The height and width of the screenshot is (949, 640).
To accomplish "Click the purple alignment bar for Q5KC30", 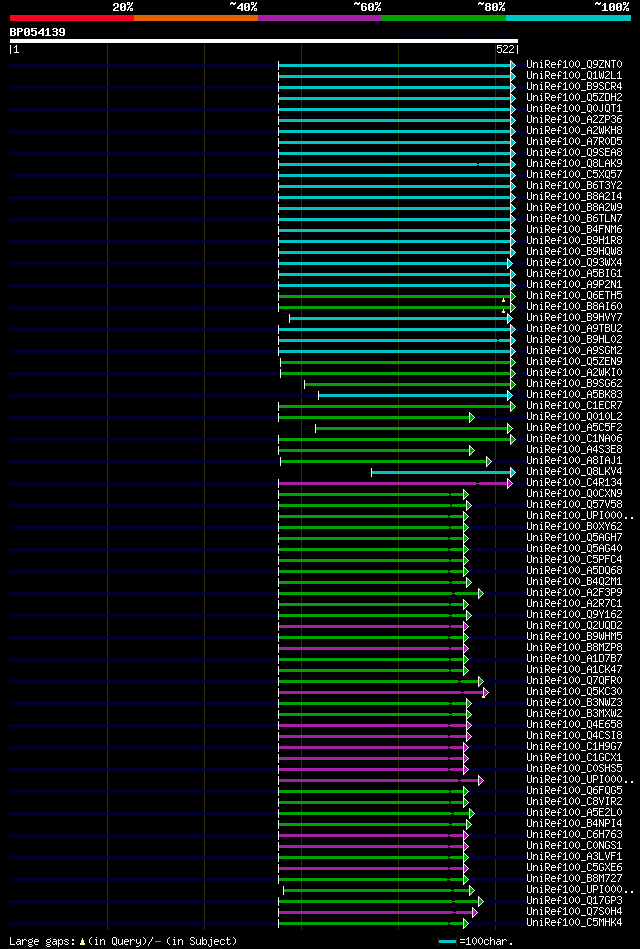I will click(383, 692).
